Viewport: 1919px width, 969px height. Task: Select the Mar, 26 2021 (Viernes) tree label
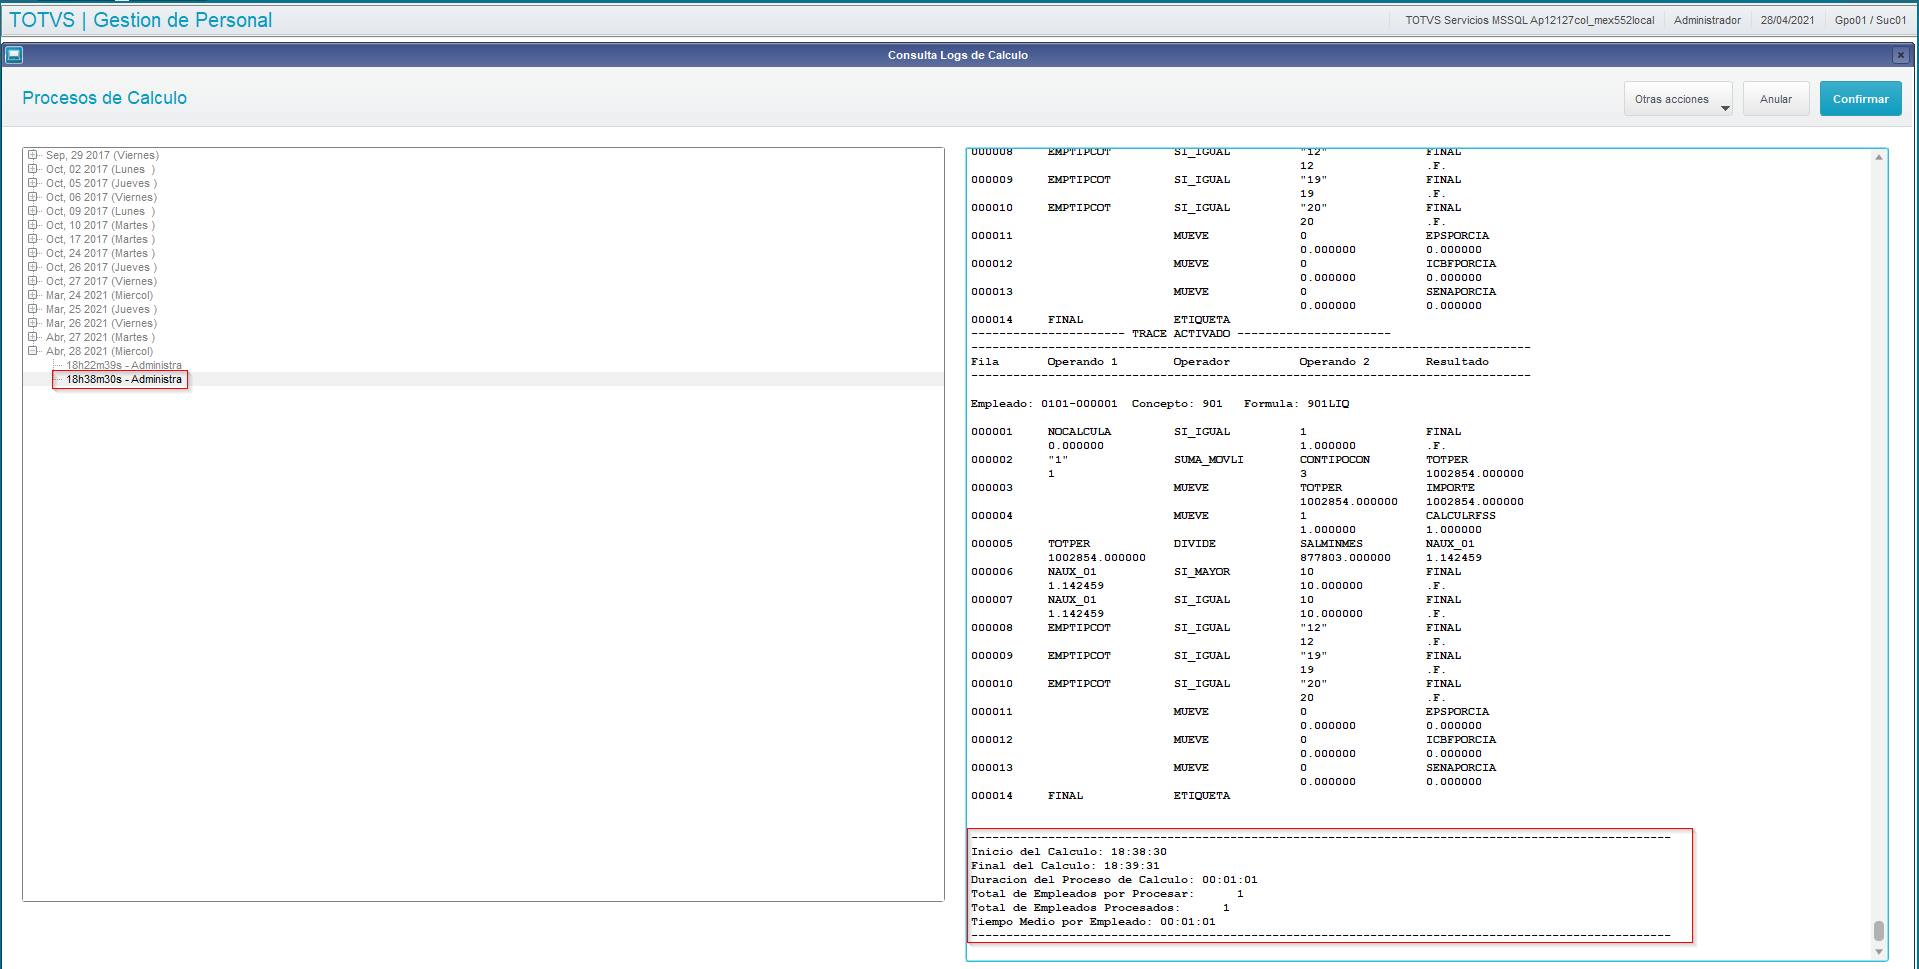(101, 323)
